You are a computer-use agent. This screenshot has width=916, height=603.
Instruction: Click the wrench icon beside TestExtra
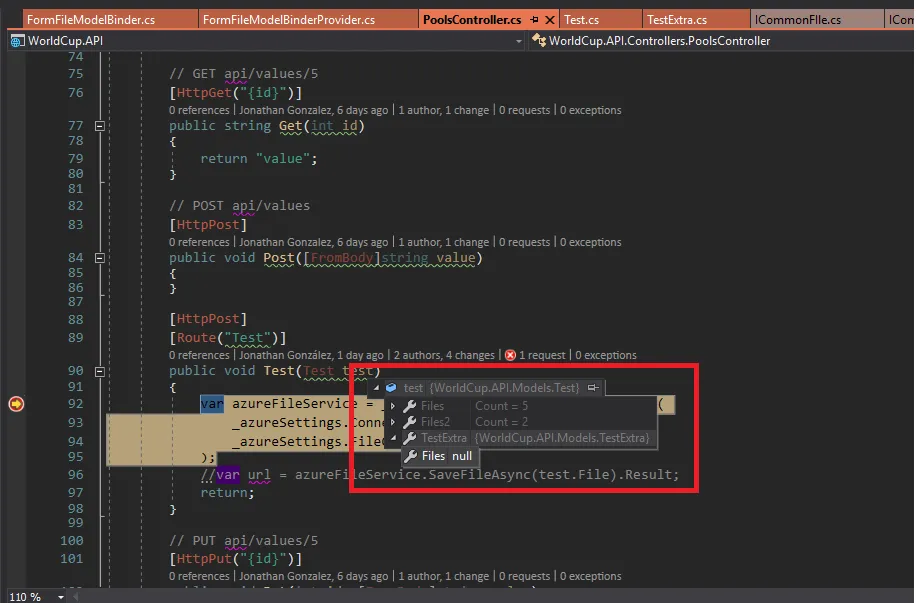[x=410, y=438]
